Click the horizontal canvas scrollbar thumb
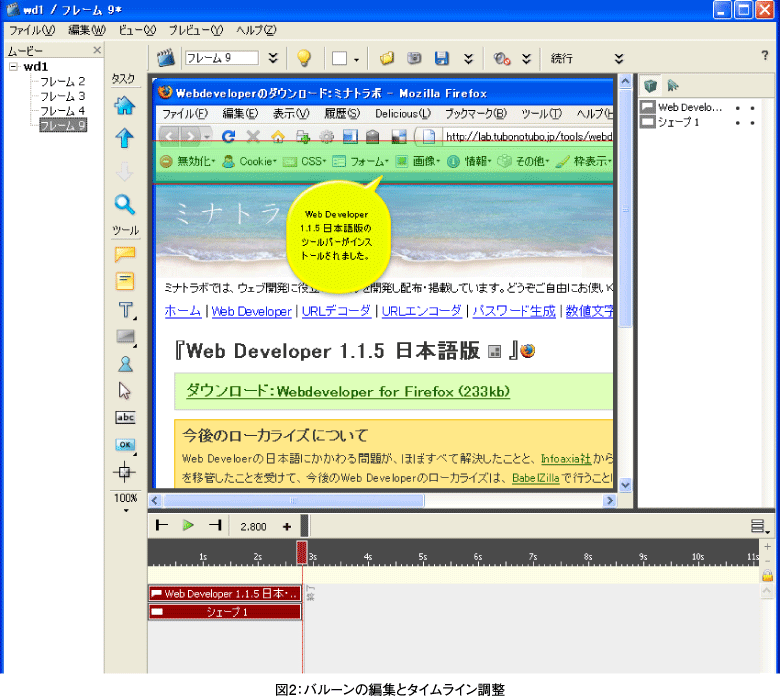The image size is (780, 700). [x=293, y=500]
